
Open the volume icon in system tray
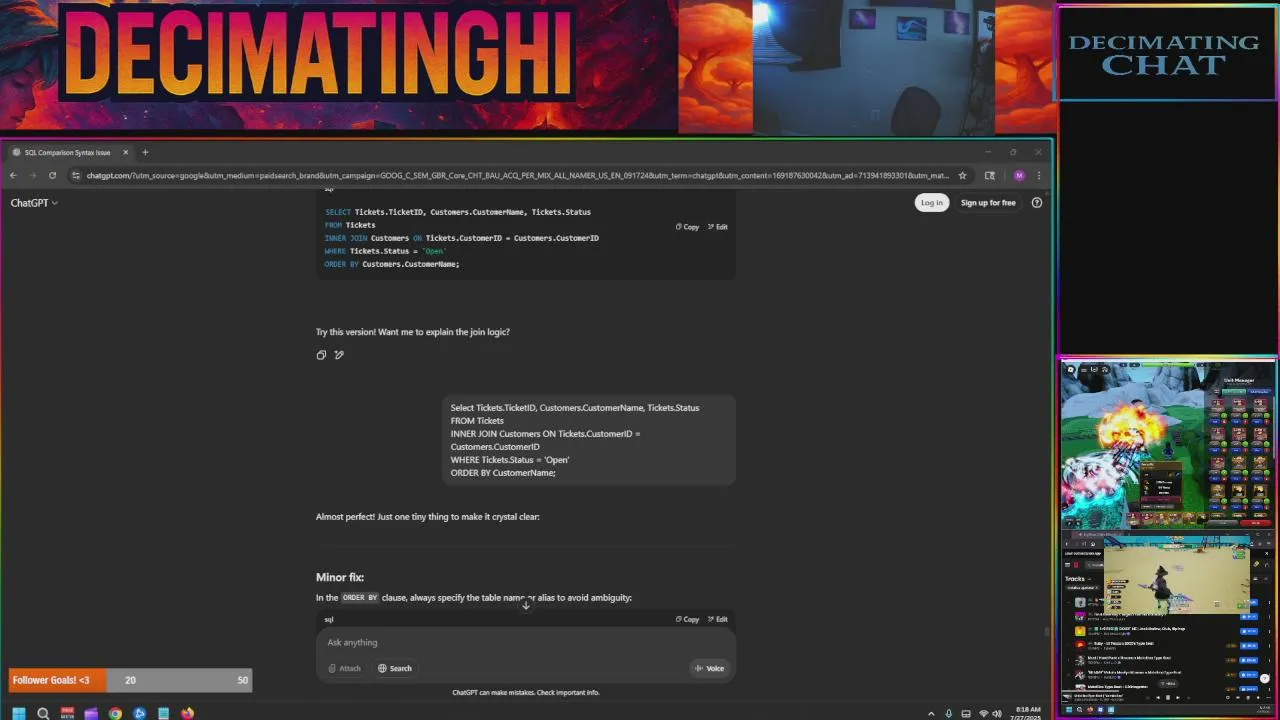(997, 713)
